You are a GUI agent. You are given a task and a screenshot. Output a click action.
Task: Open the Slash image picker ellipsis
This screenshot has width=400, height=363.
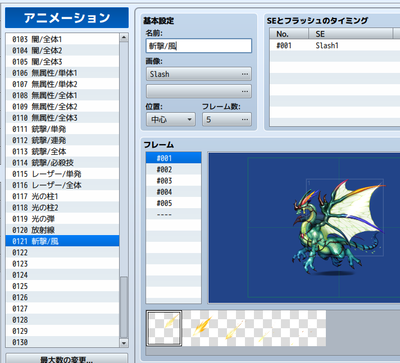[245, 74]
